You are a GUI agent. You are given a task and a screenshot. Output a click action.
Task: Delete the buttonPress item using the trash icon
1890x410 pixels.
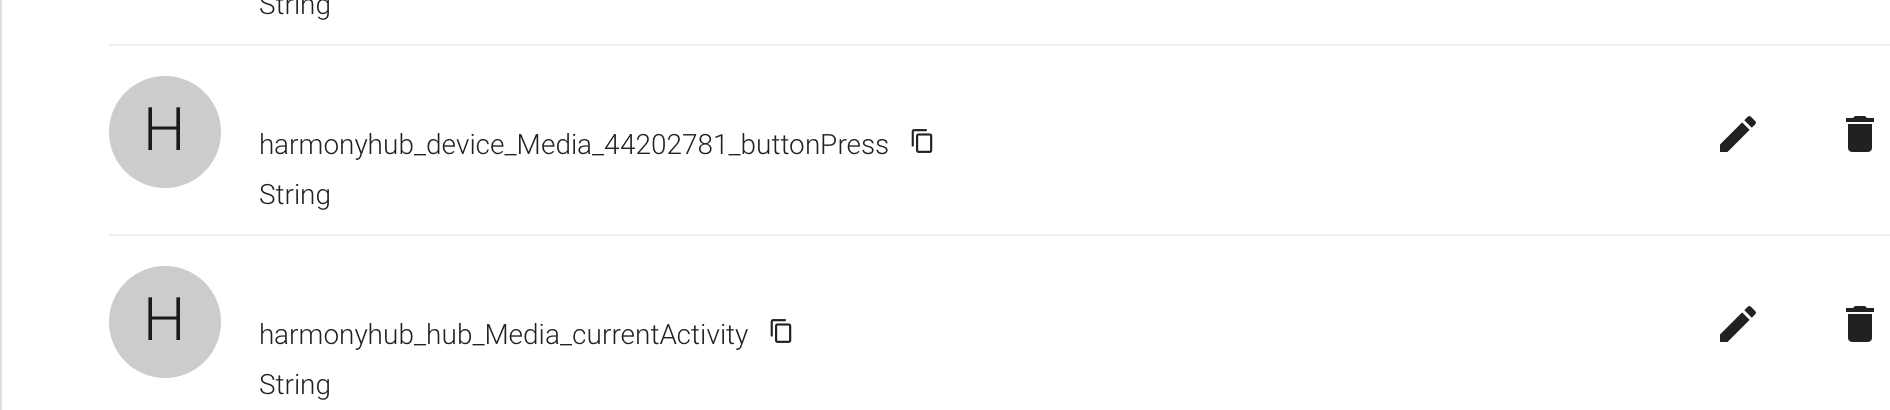[x=1859, y=134]
